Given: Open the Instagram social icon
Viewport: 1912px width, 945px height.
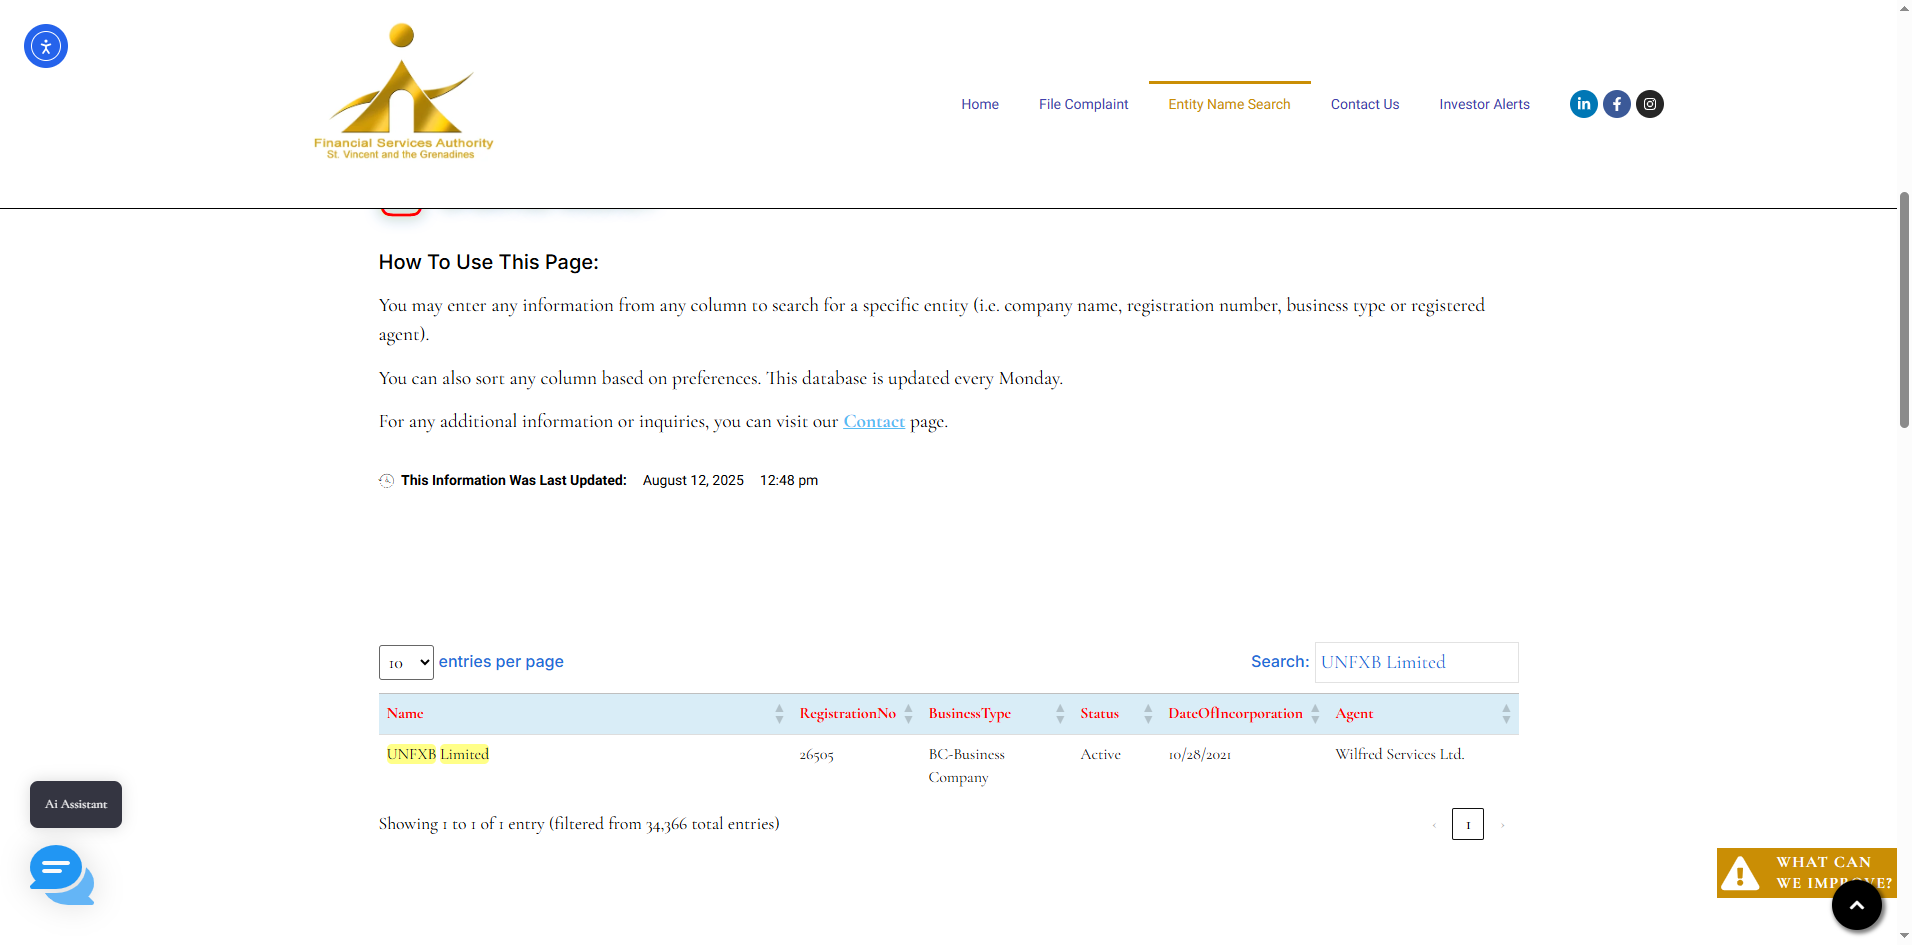Looking at the screenshot, I should (x=1649, y=104).
